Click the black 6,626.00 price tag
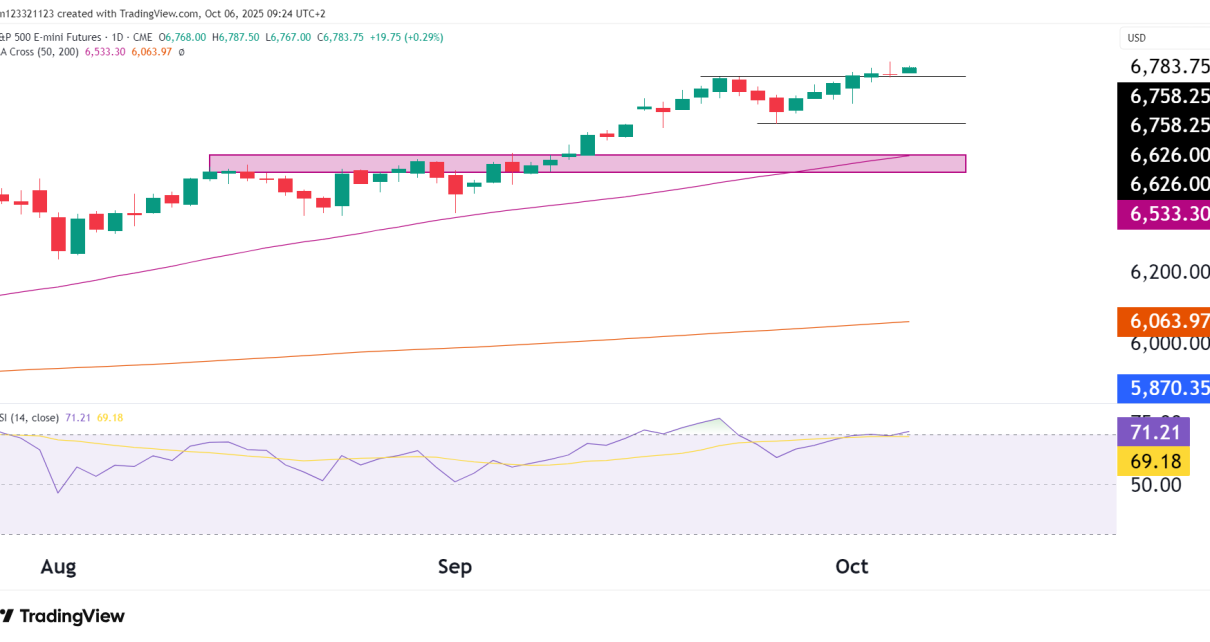Screen dimensions: 1210x642 coord(1164,156)
